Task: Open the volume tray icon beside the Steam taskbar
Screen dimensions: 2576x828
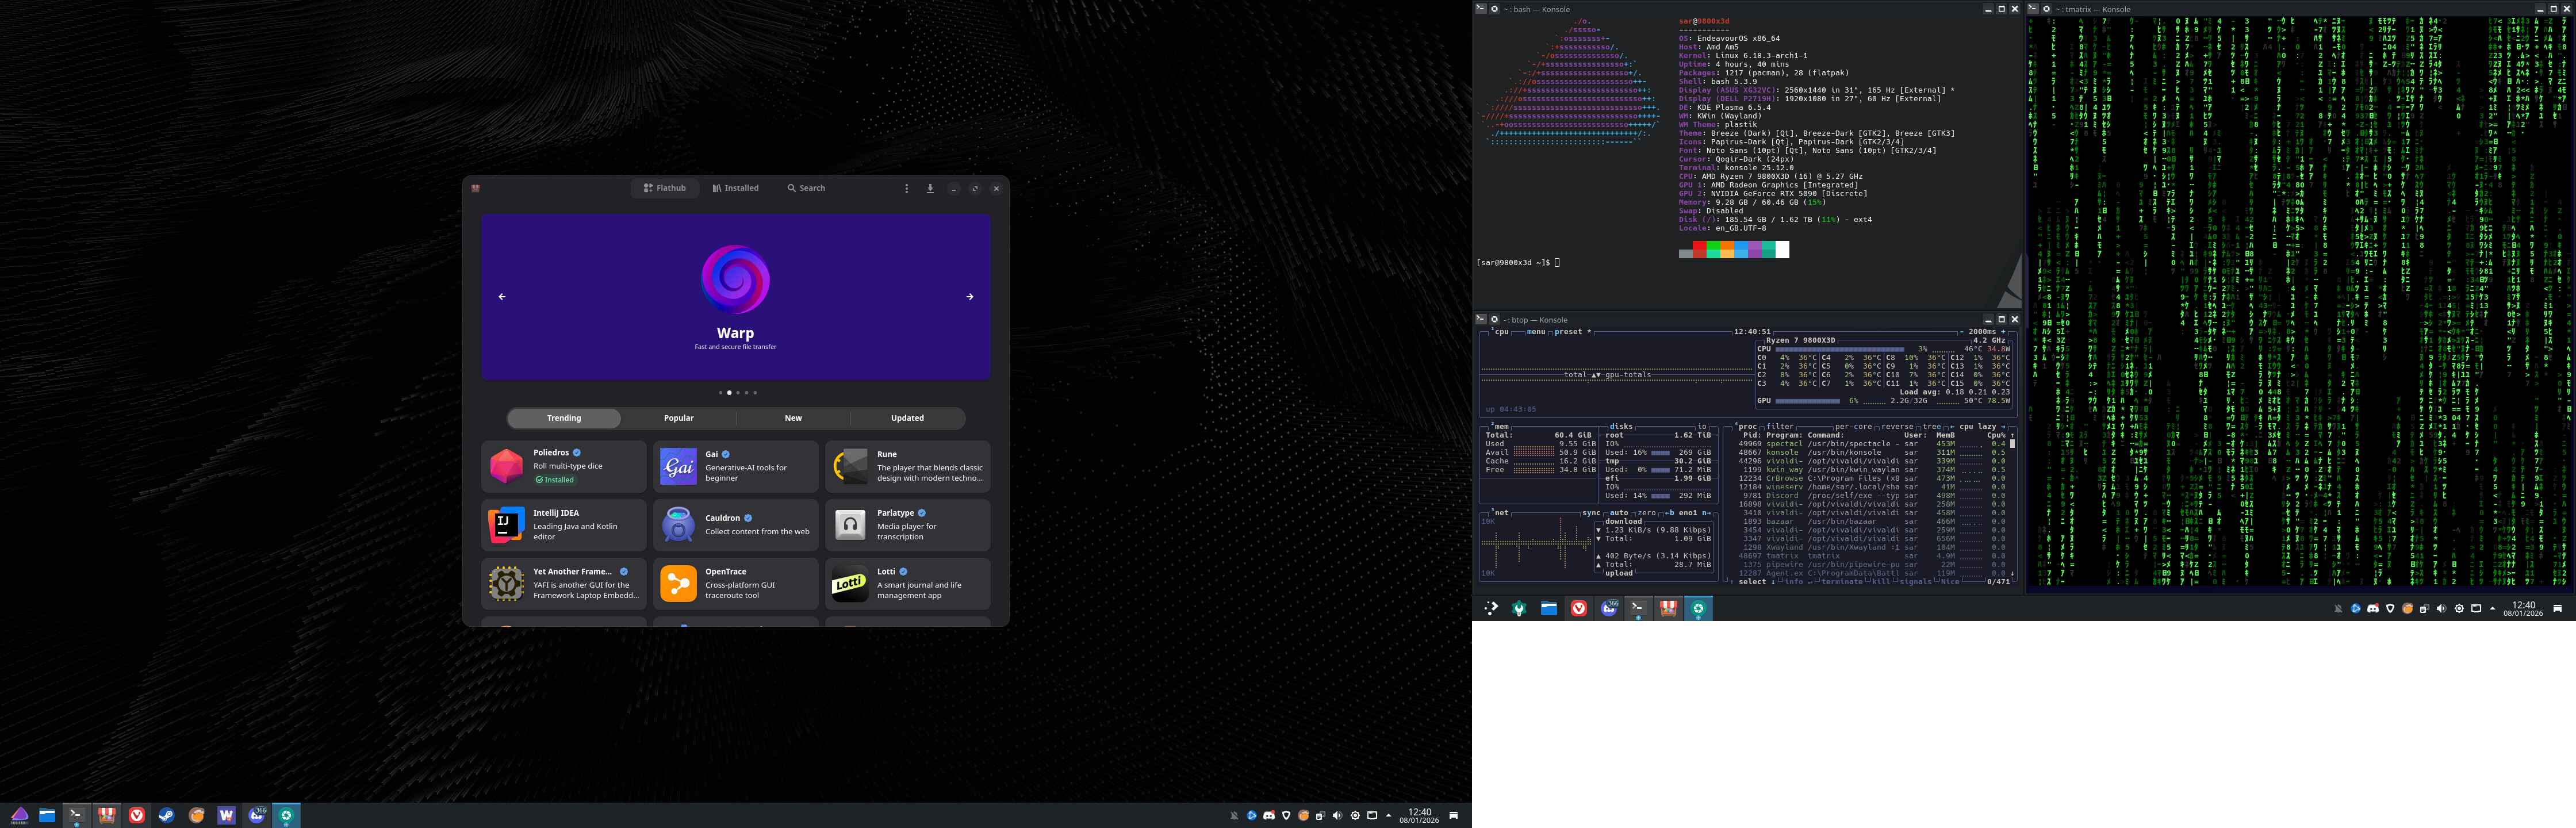Action: (x=1338, y=815)
